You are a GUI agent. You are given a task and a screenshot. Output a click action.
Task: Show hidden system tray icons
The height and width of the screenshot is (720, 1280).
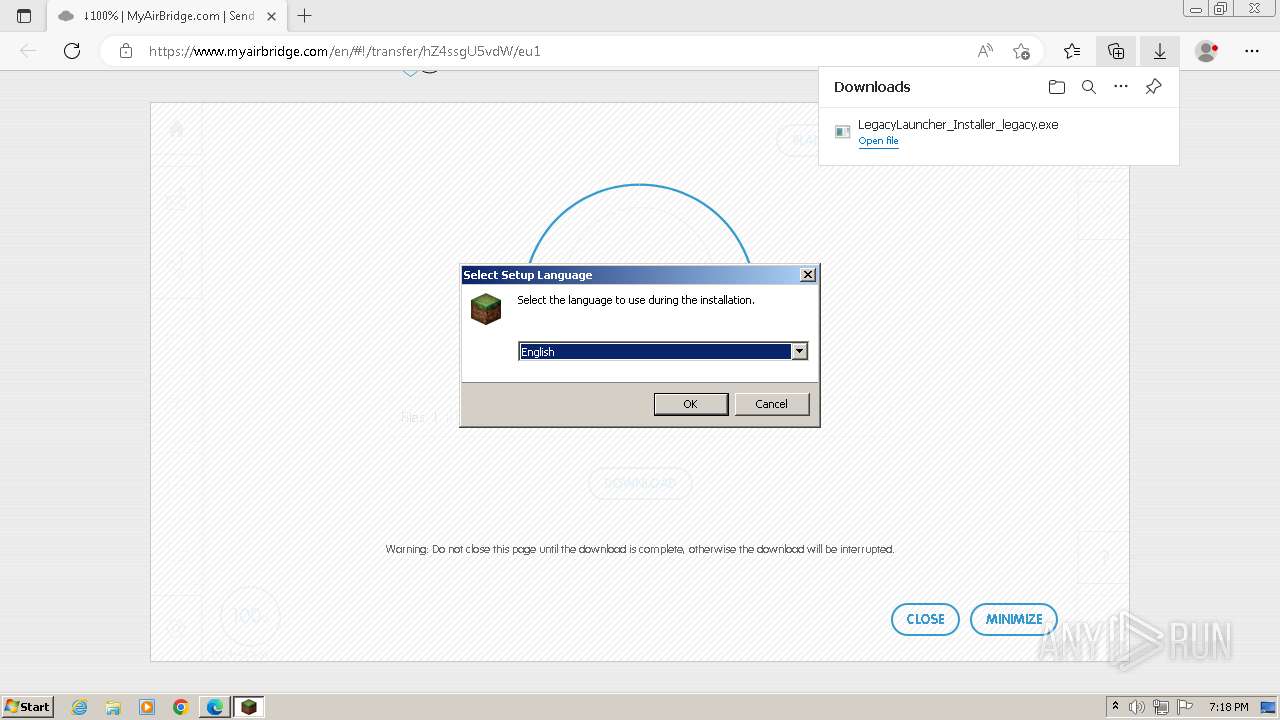coord(1115,707)
